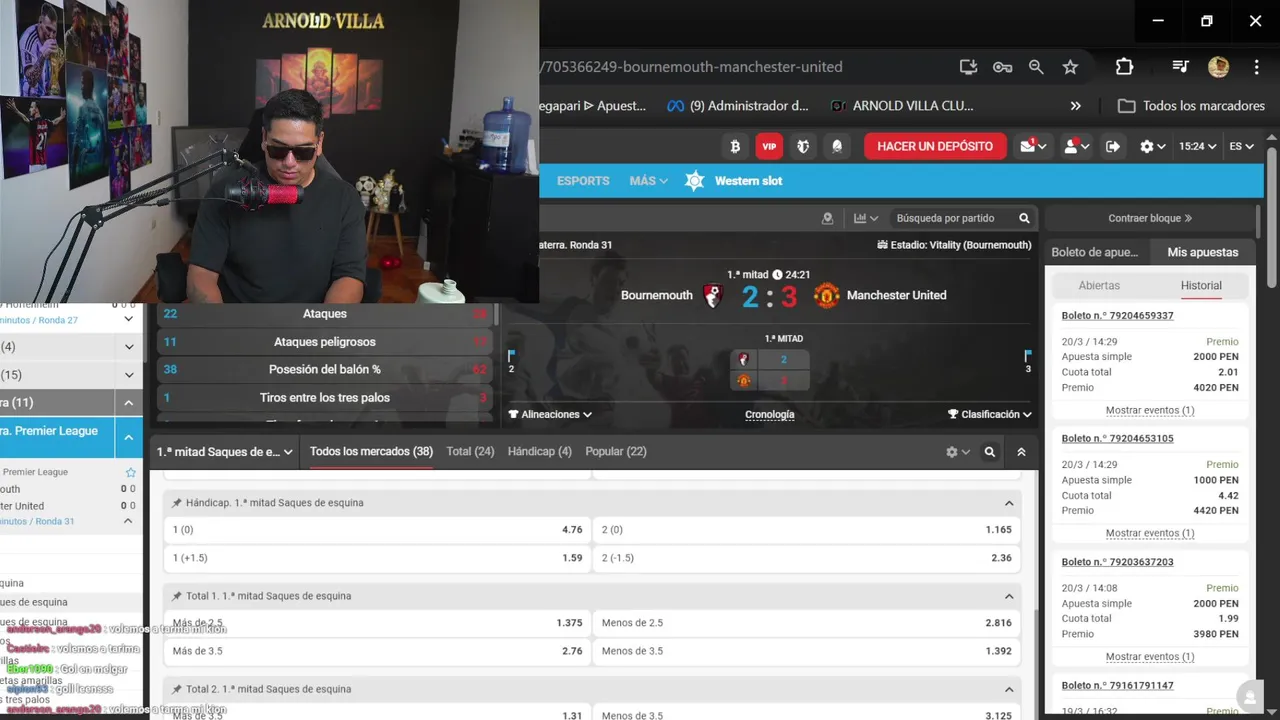Open Chrome three-dot menu
Viewport: 1280px width, 720px height.
pyautogui.click(x=1256, y=67)
